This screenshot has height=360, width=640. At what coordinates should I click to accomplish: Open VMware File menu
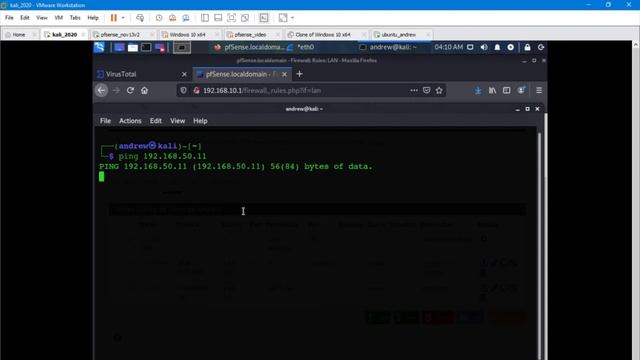[x=9, y=18]
